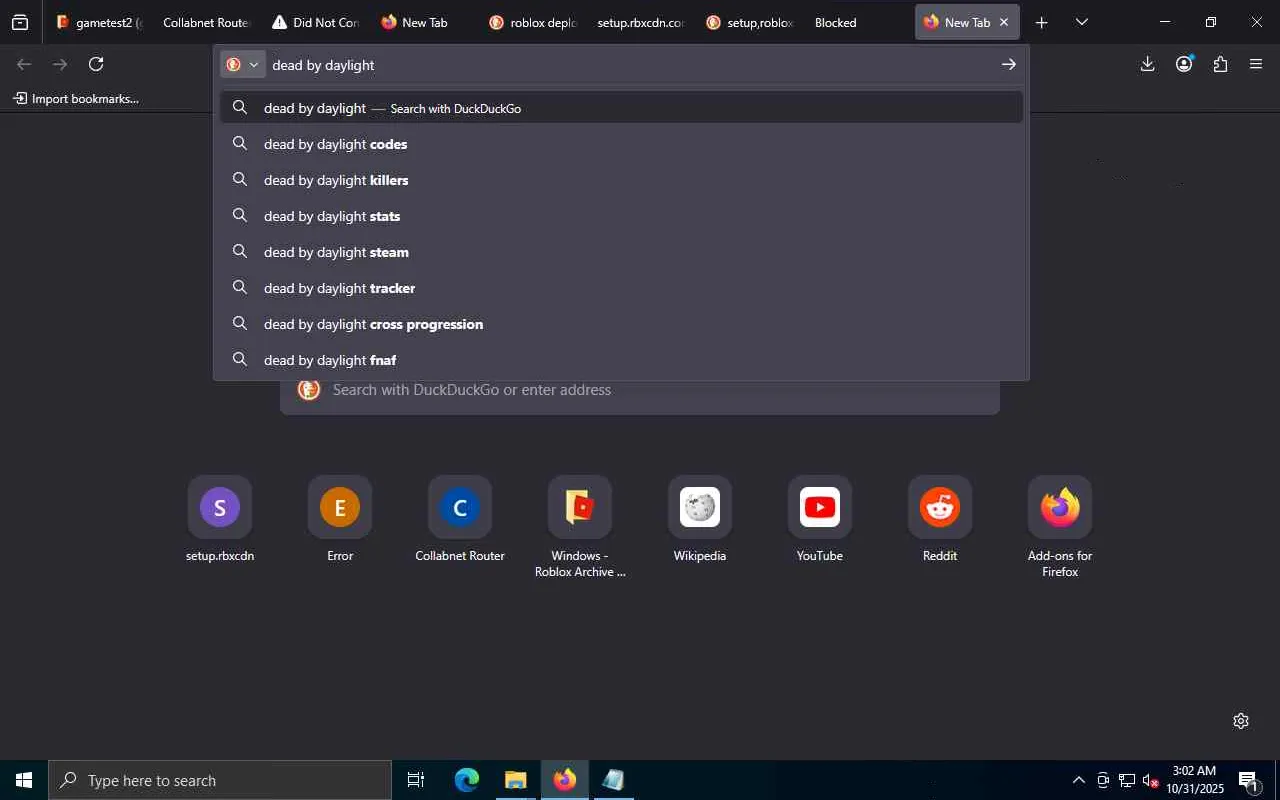This screenshot has width=1280, height=800.
Task: Open Task View on the taskbar
Action: (416, 780)
